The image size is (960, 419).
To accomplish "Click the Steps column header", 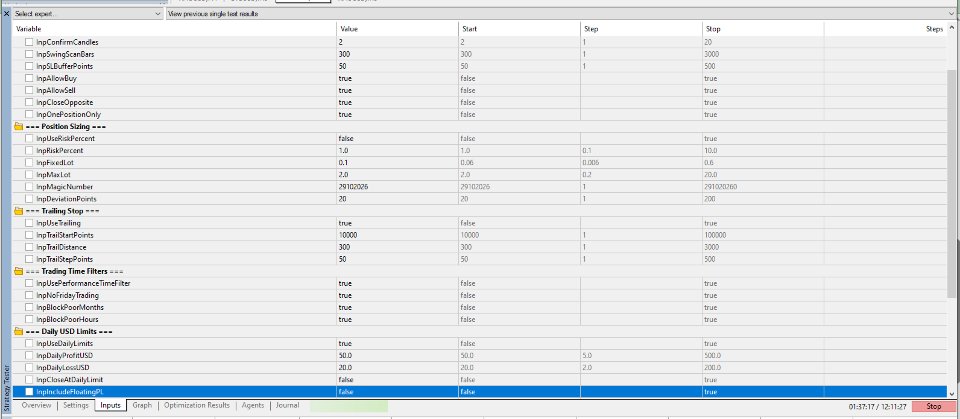I will 885,29.
